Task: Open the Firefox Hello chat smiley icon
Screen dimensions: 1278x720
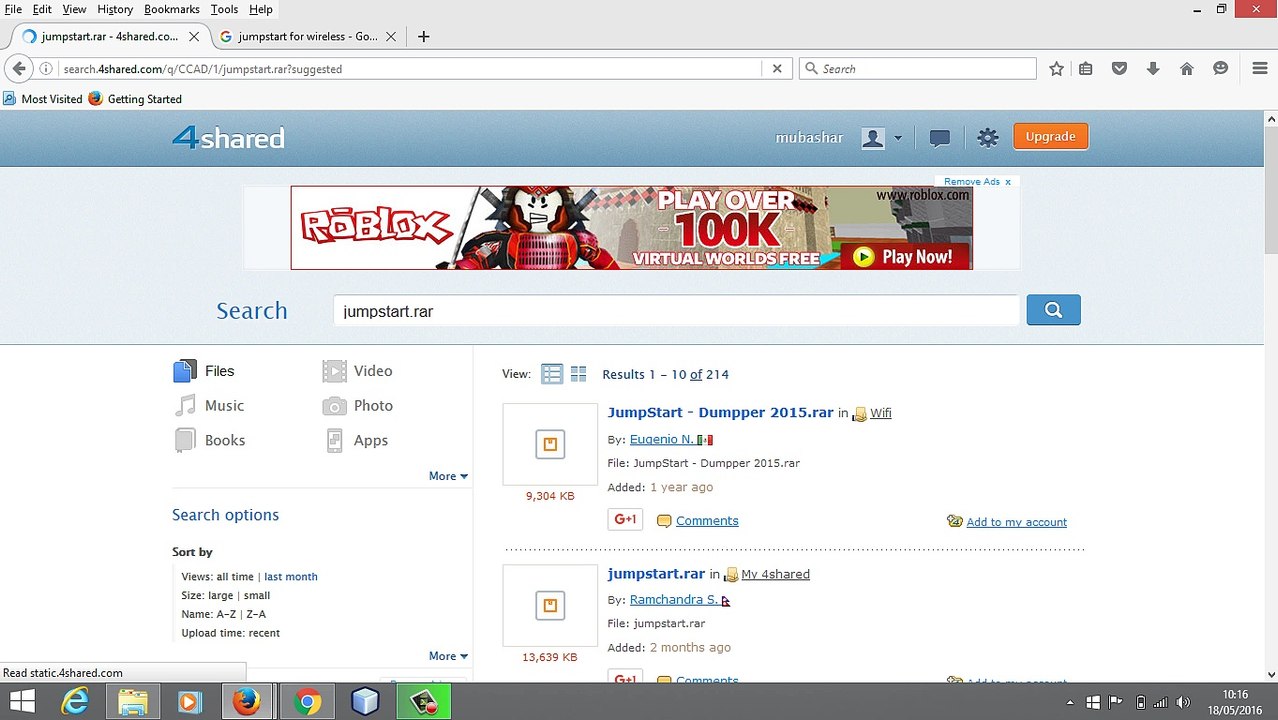Action: 1220,68
